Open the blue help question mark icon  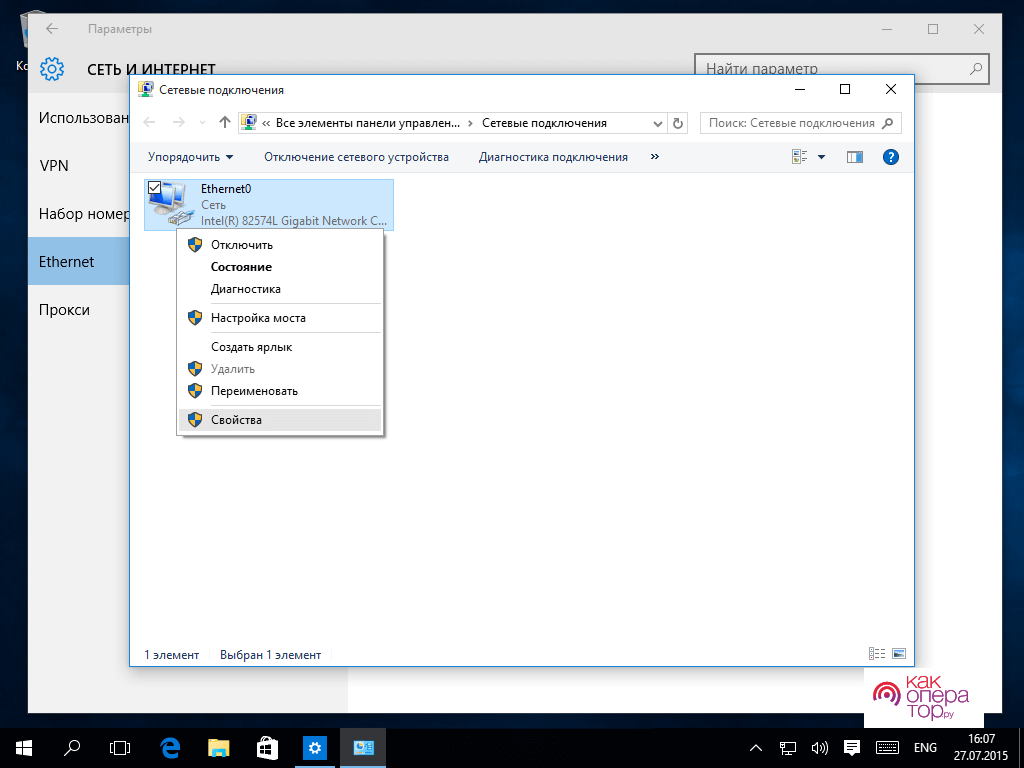[891, 157]
